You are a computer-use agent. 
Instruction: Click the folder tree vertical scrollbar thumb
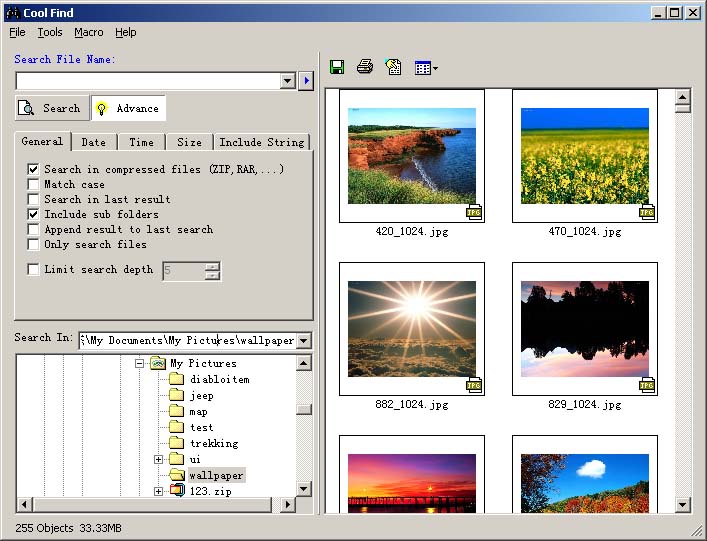pyautogui.click(x=304, y=409)
